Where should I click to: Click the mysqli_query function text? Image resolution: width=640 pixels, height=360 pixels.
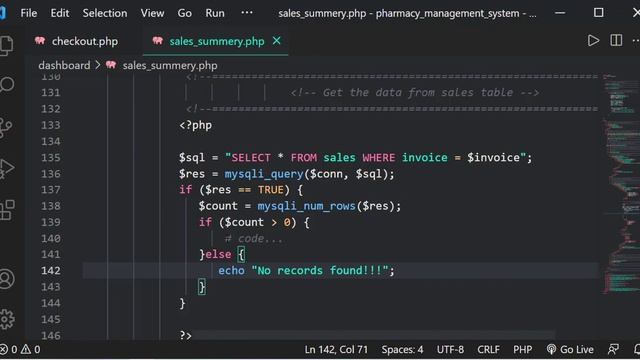point(264,174)
